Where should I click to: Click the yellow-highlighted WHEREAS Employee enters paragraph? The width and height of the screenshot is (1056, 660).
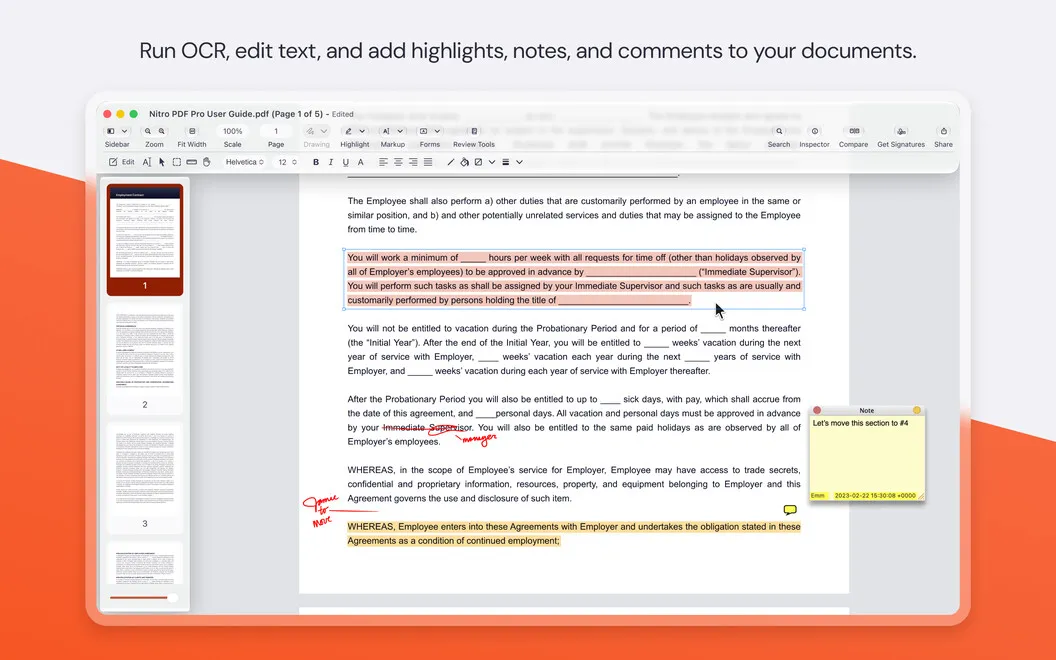tap(574, 533)
